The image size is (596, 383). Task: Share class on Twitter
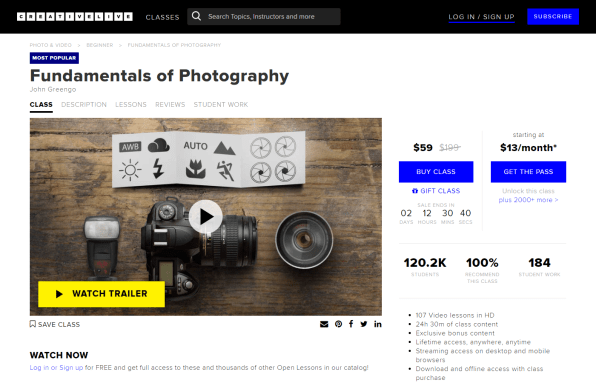coord(364,324)
